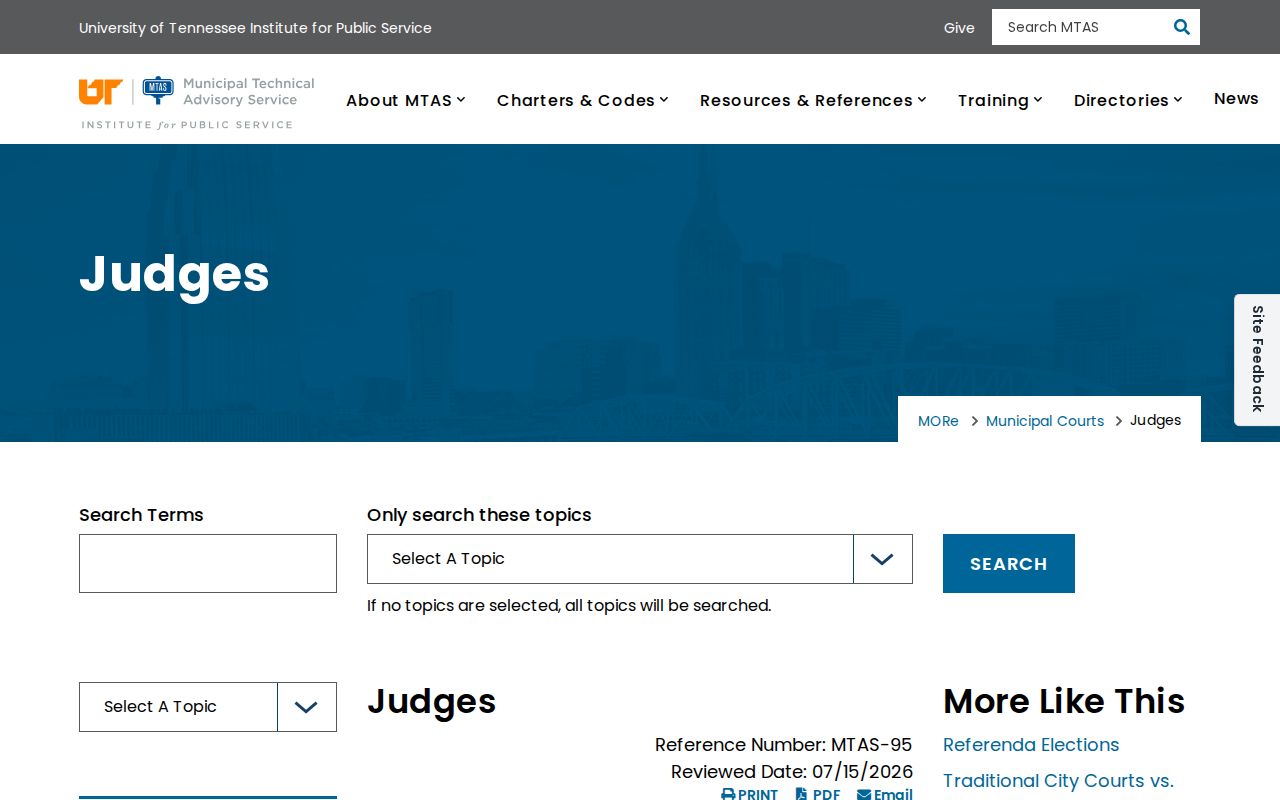Open the UT MTAS logo homepage

pyautogui.click(x=197, y=103)
